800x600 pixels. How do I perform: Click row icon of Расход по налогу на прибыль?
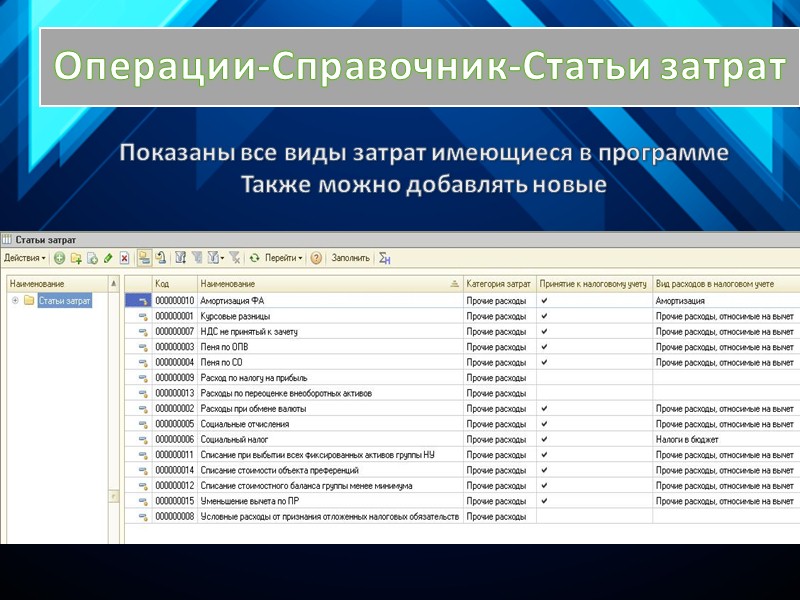pyautogui.click(x=143, y=379)
